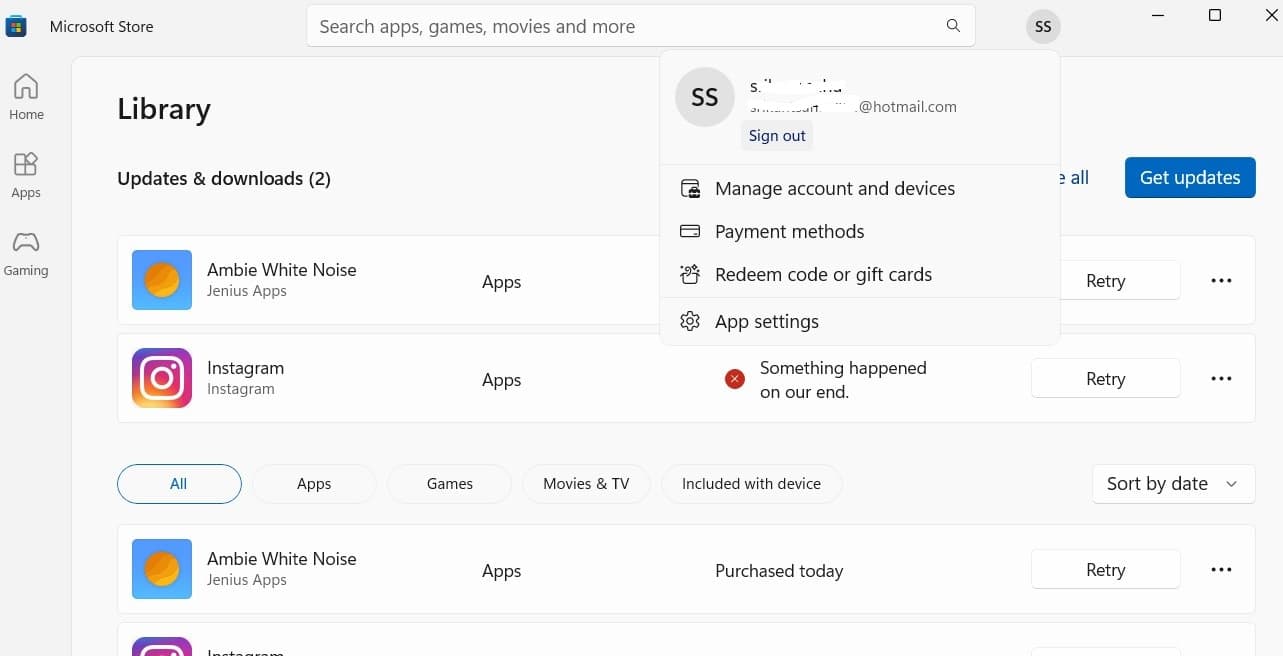This screenshot has width=1283, height=656.
Task: Click 'Jenius Apps' under first Ambie row
Action: click(x=247, y=291)
